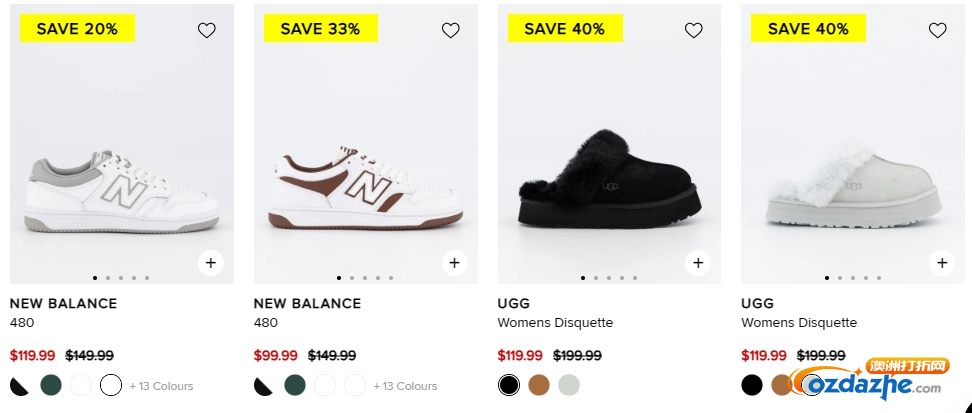Go to second carousel dot on black UGG
The height and width of the screenshot is (413, 972).
[x=596, y=278]
